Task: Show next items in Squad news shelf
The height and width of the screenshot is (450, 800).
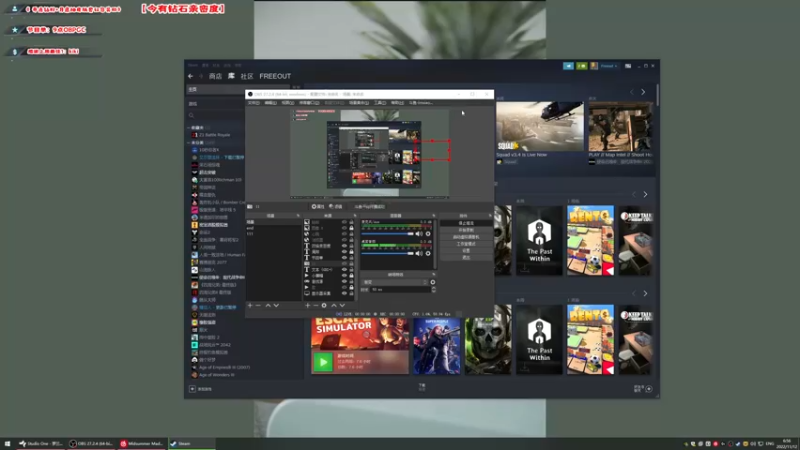Action: 643,92
